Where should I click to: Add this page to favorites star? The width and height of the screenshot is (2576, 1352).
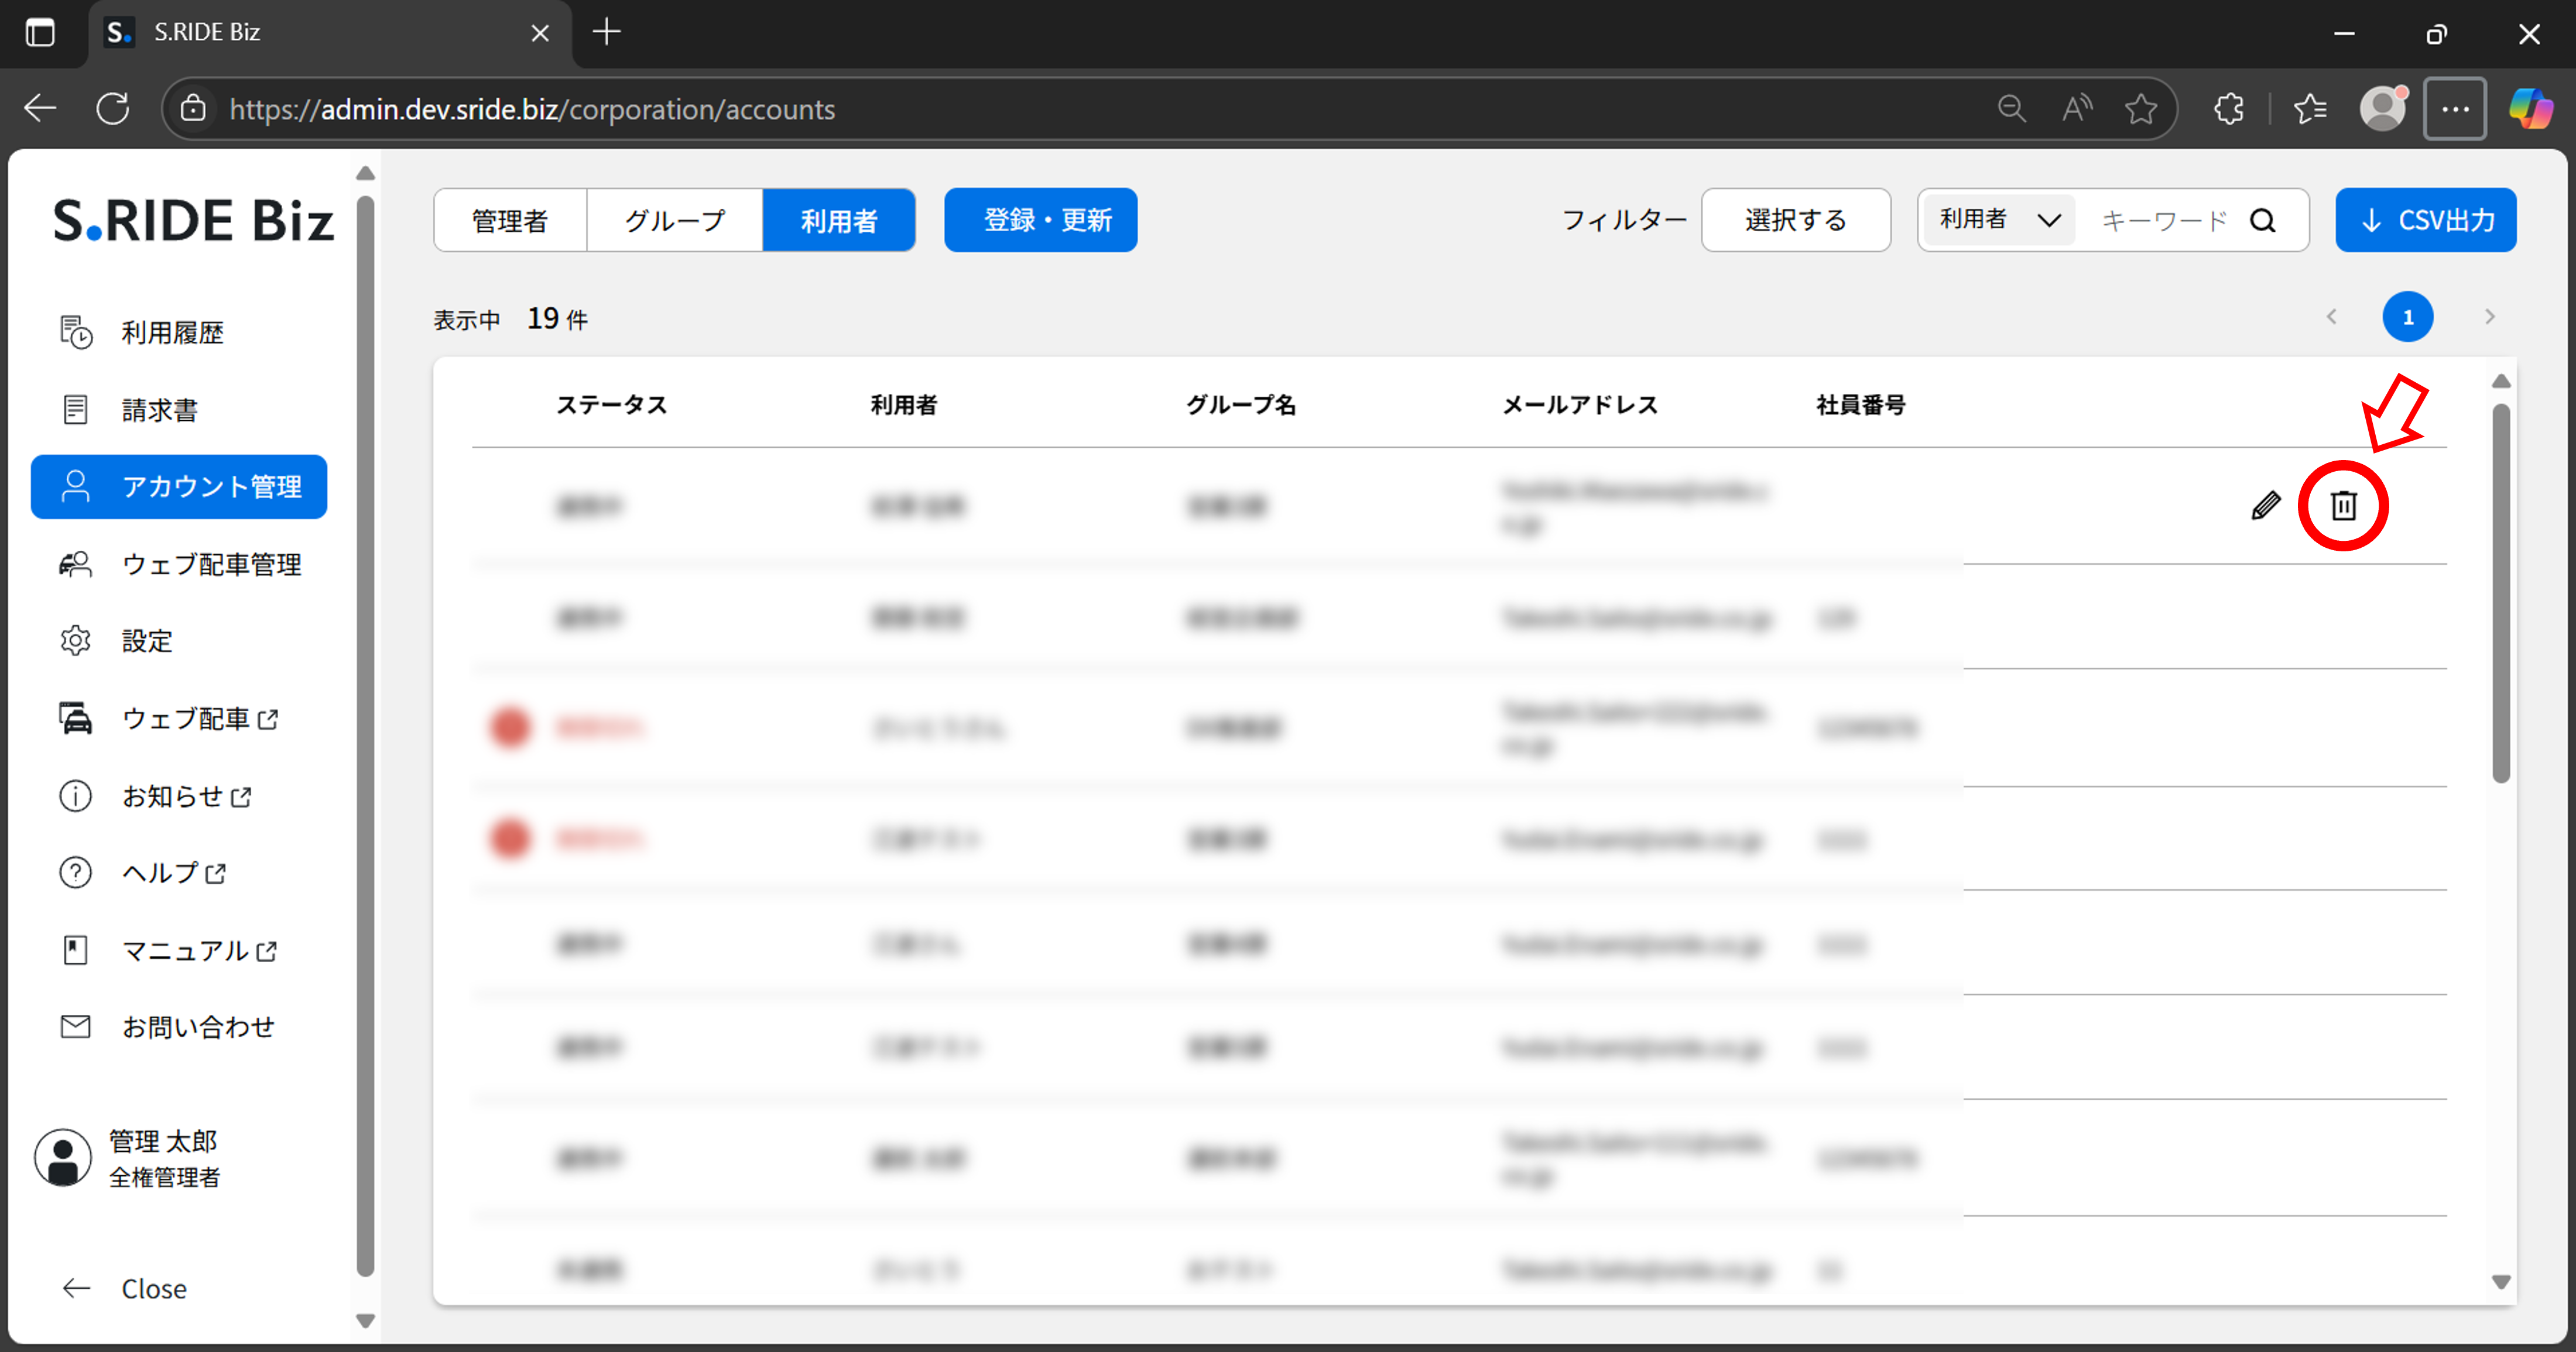point(2141,108)
